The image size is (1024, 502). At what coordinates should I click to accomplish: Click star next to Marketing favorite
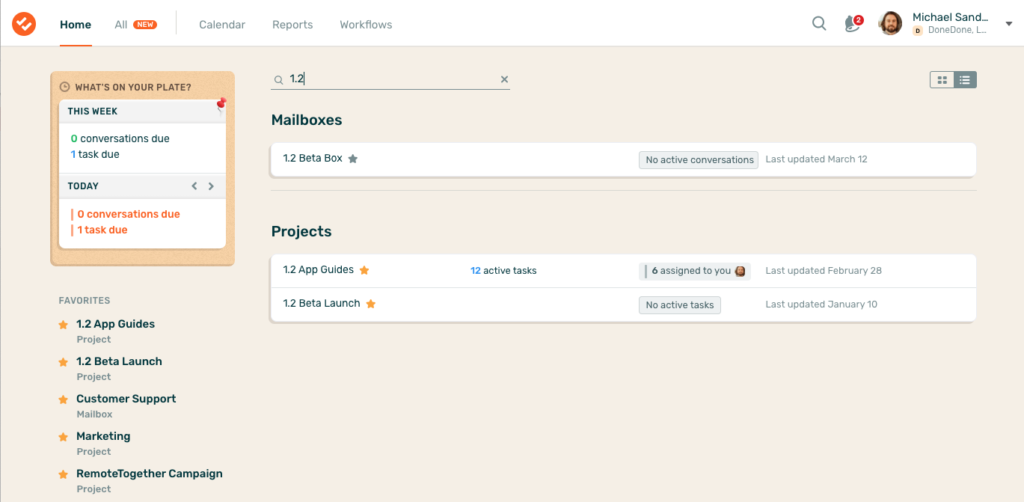(x=63, y=437)
